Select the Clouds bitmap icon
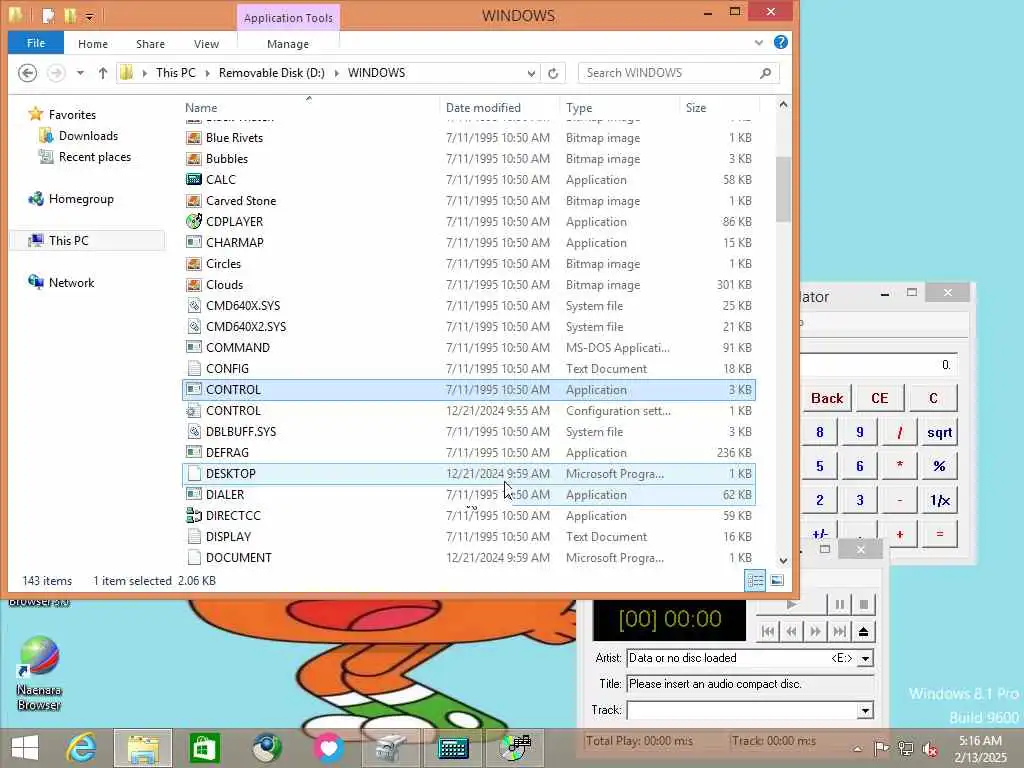This screenshot has width=1024, height=768. 193,285
